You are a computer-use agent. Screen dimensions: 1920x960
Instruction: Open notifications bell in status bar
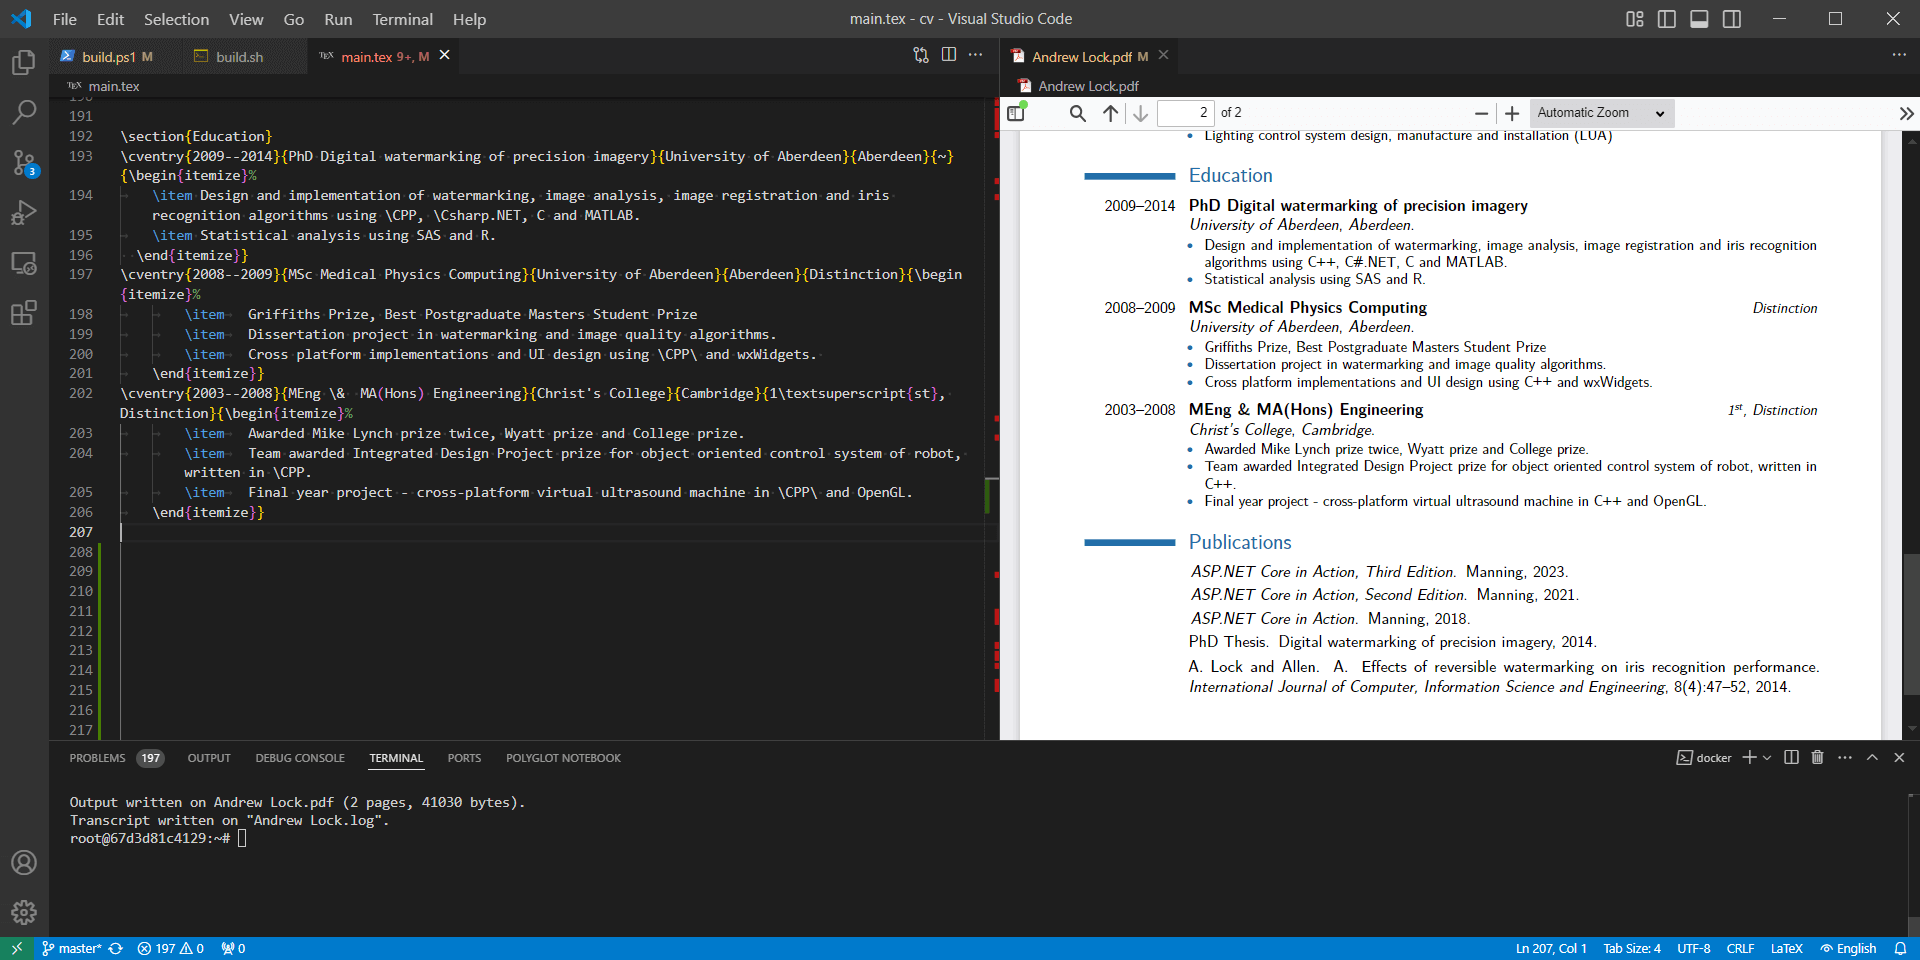(1900, 948)
